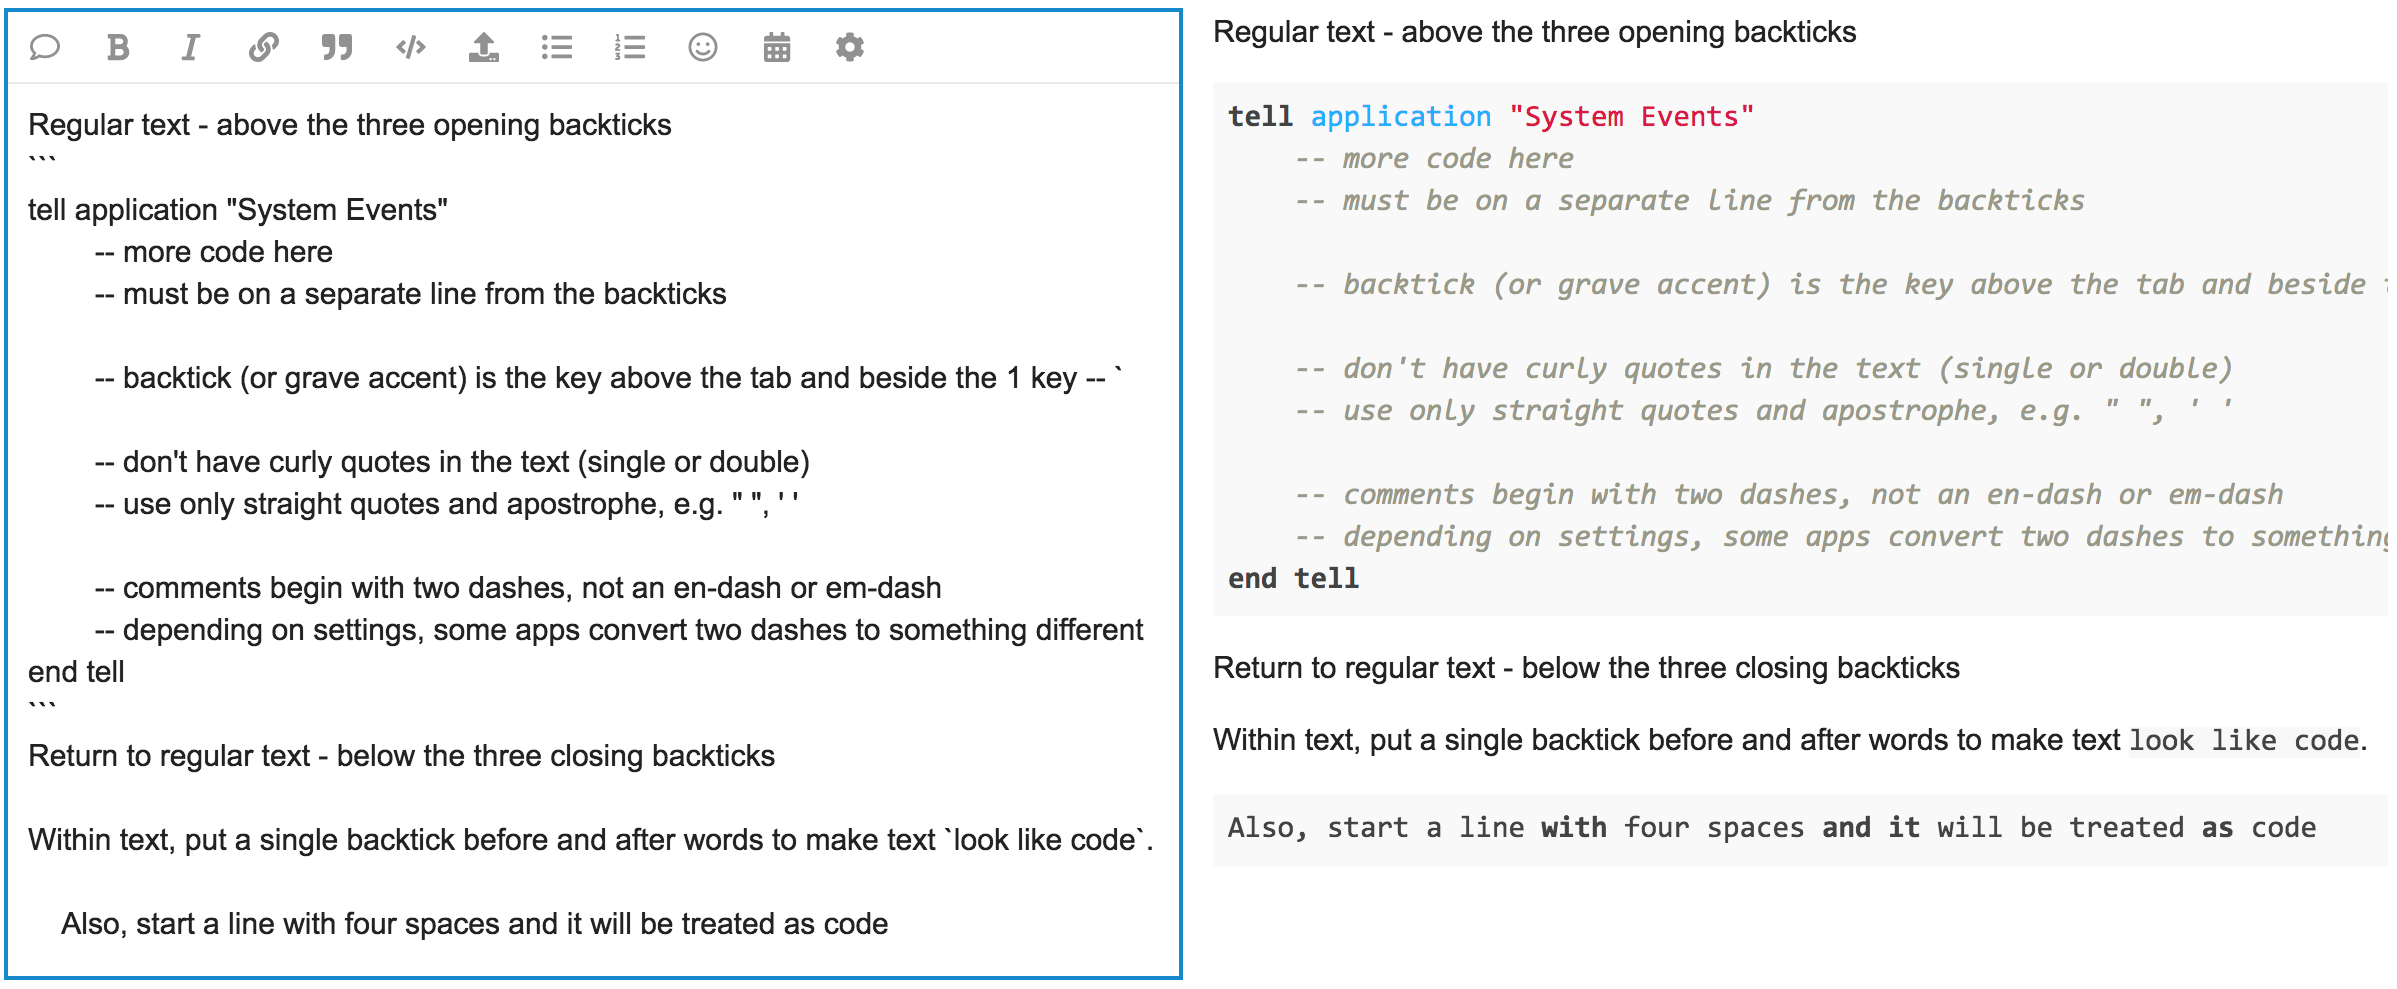The height and width of the screenshot is (989, 2397).
Task: Open the emoji picker
Action: 703,47
